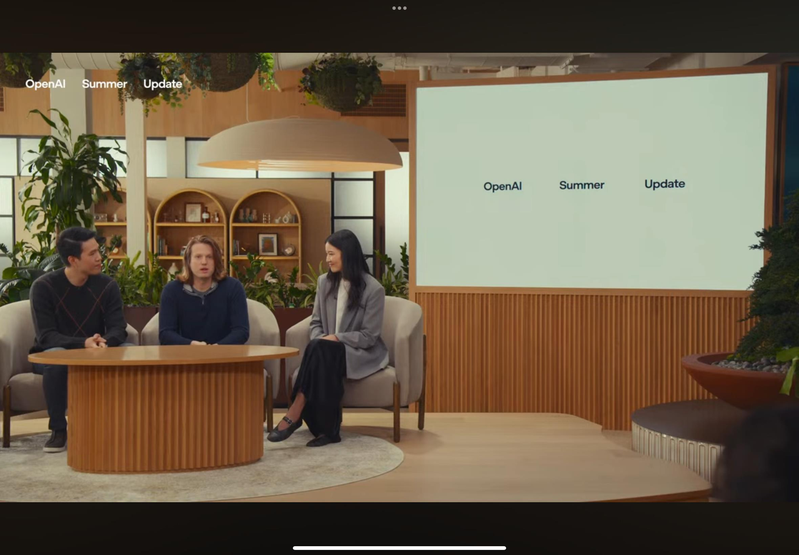
Task: Click 'Update' on the presentation screen
Action: click(664, 184)
